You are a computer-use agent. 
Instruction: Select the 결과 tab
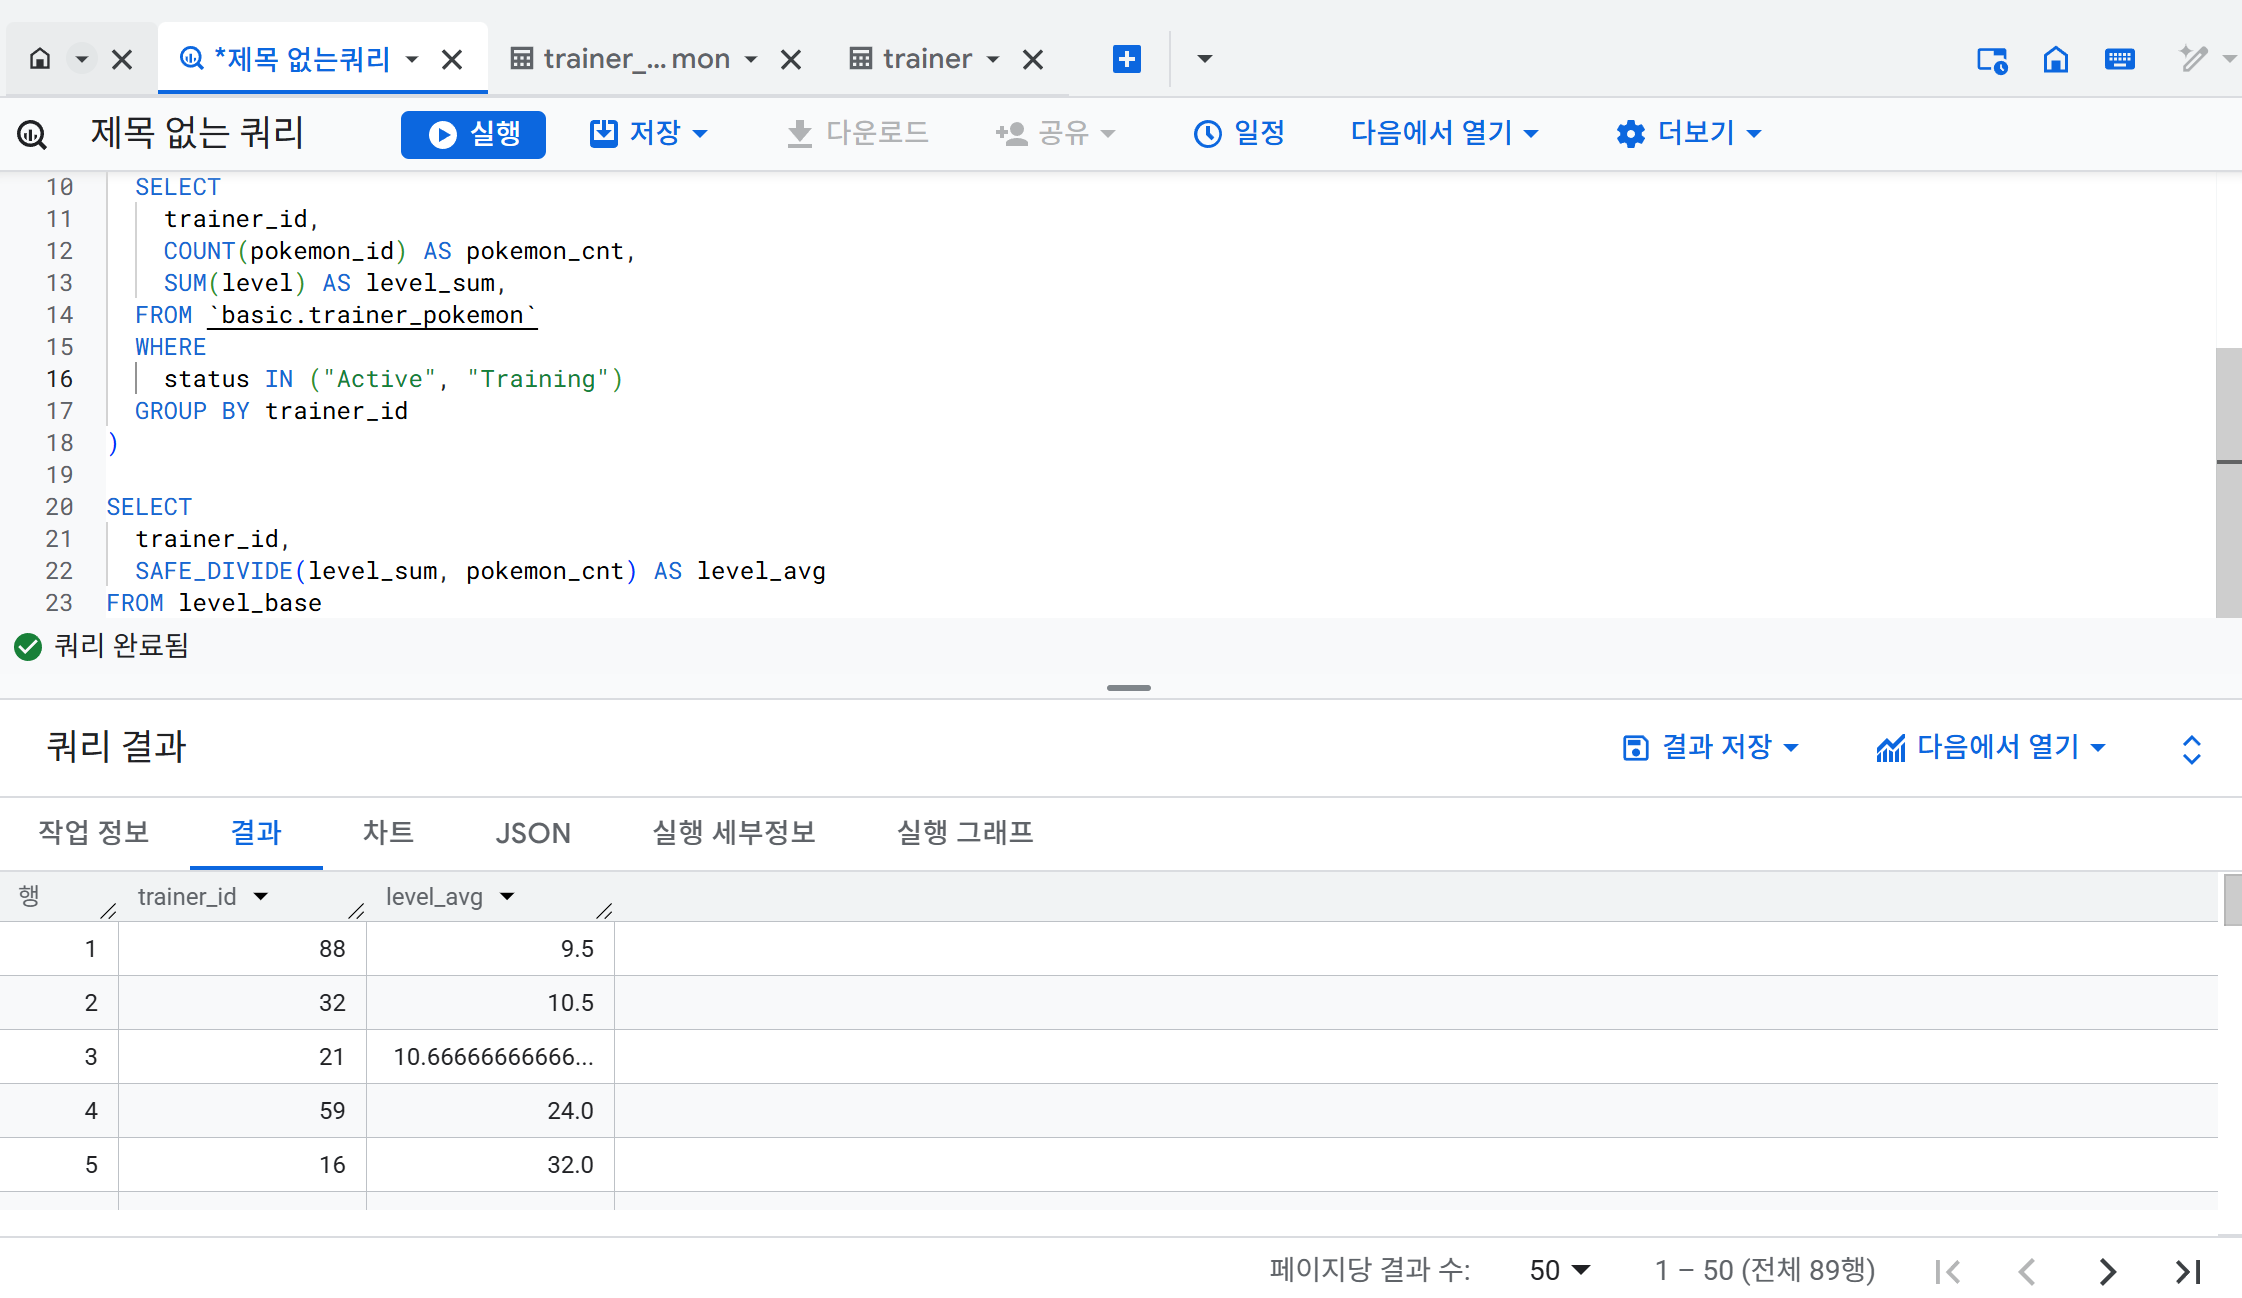pos(256,832)
